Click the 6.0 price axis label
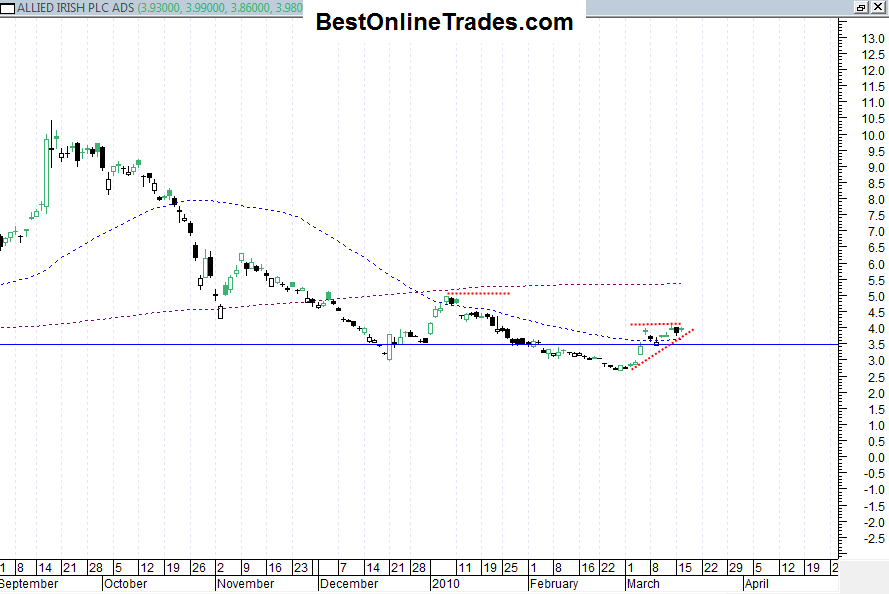Image resolution: width=889 pixels, height=594 pixels. point(877,265)
